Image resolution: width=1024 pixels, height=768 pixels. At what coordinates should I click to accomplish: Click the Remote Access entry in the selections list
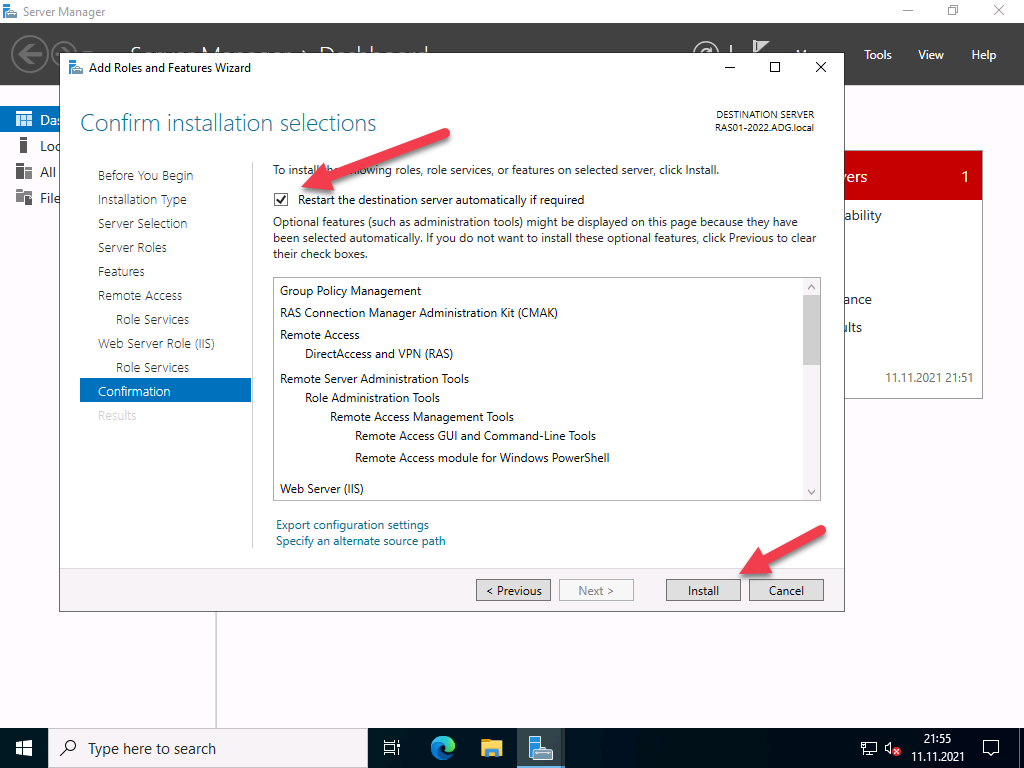[x=319, y=335]
